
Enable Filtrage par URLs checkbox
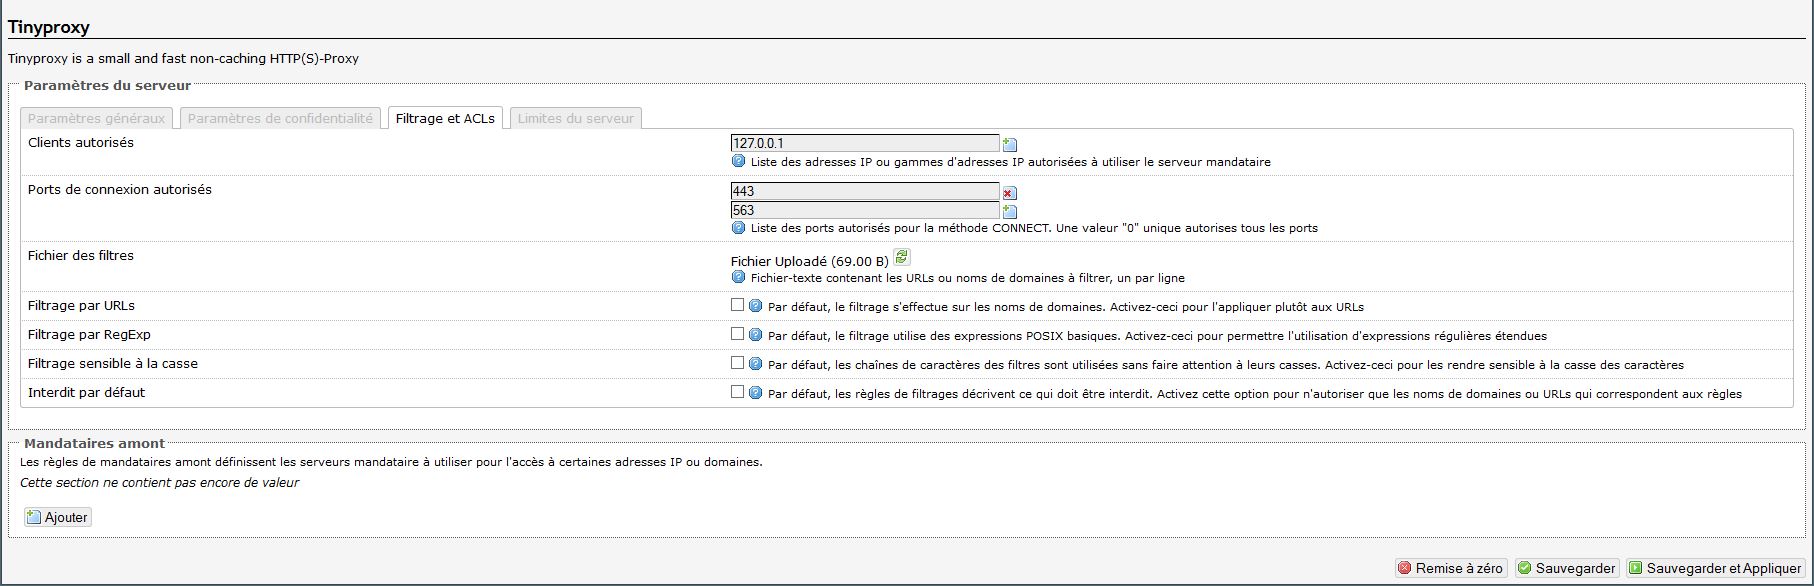click(737, 305)
